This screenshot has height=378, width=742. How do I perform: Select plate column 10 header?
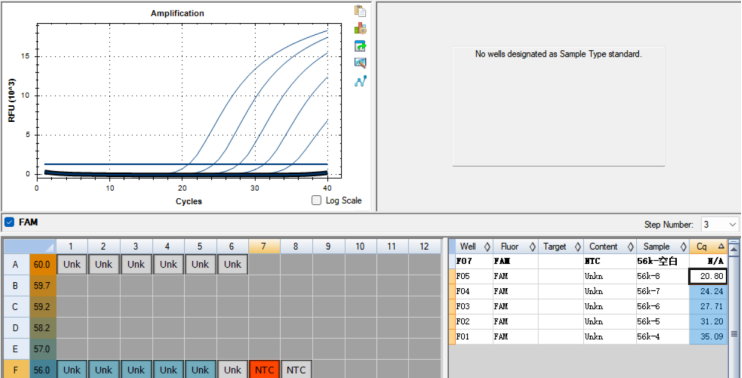tap(361, 246)
